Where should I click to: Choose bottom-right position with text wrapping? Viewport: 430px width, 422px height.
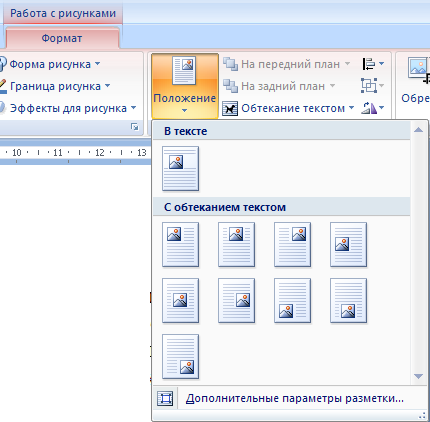[x=180, y=357]
